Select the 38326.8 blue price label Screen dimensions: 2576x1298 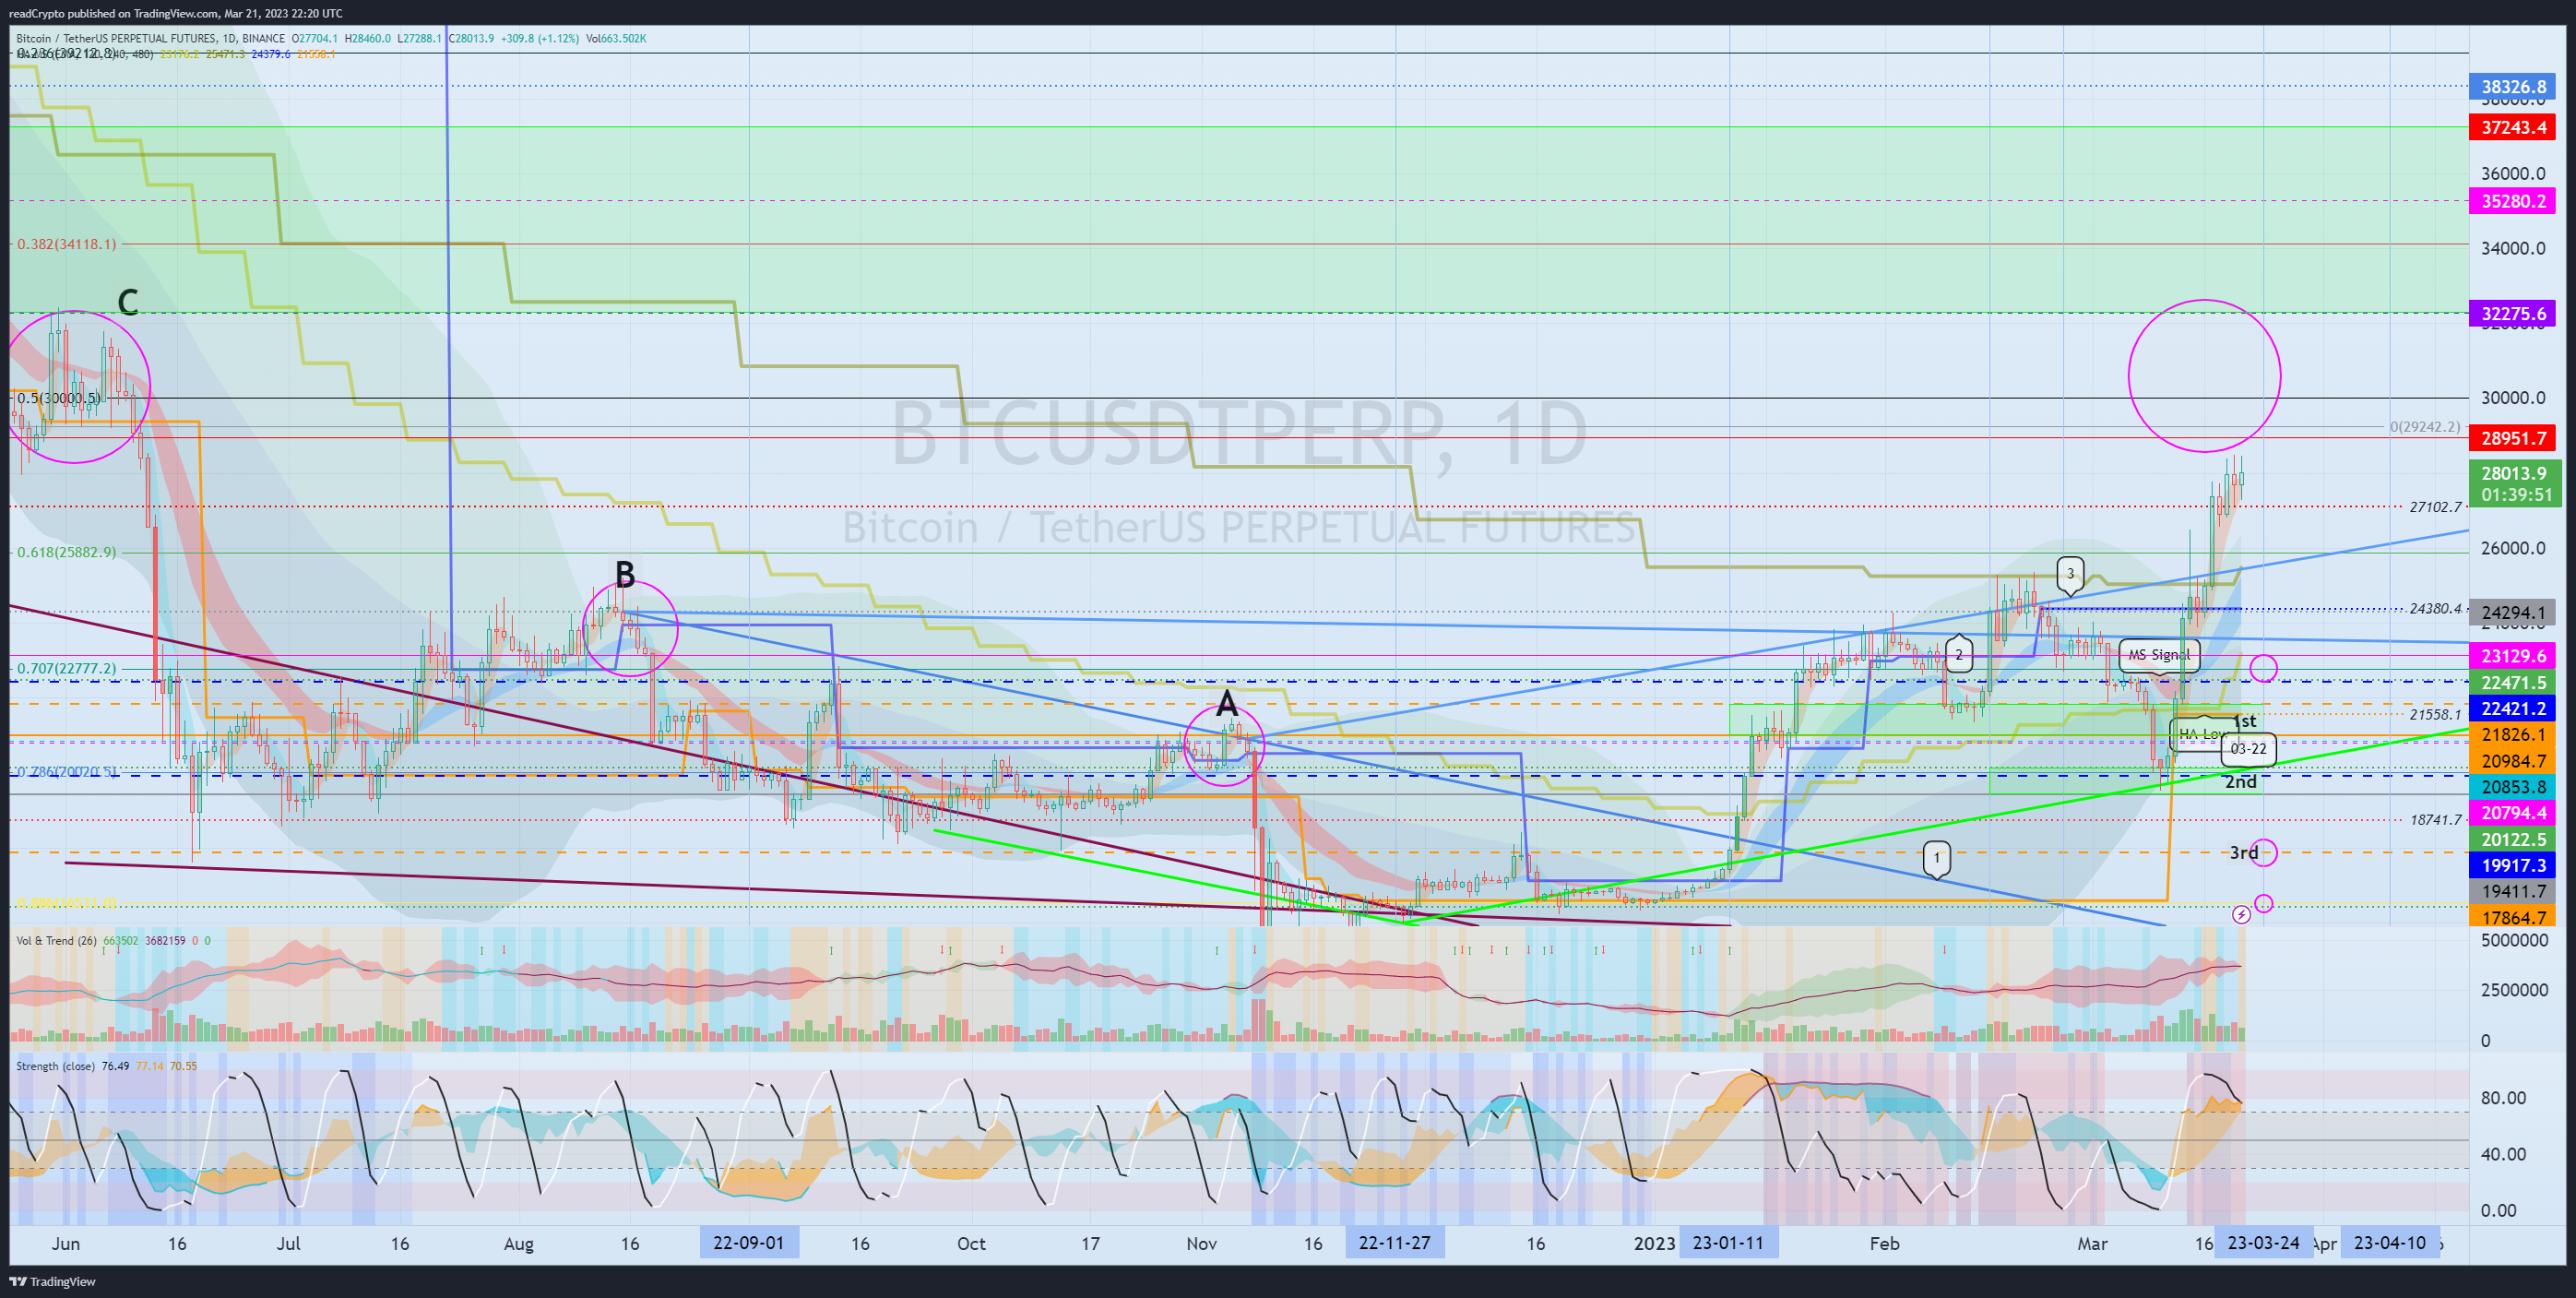pyautogui.click(x=2512, y=86)
